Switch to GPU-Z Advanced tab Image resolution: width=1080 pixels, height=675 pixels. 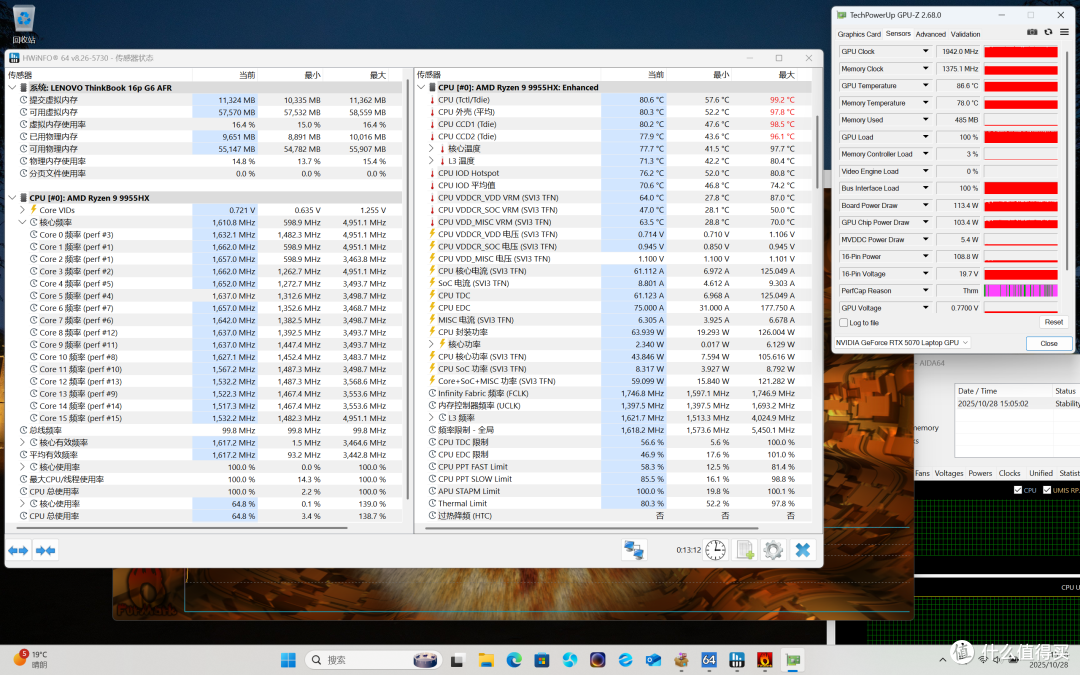tap(931, 34)
